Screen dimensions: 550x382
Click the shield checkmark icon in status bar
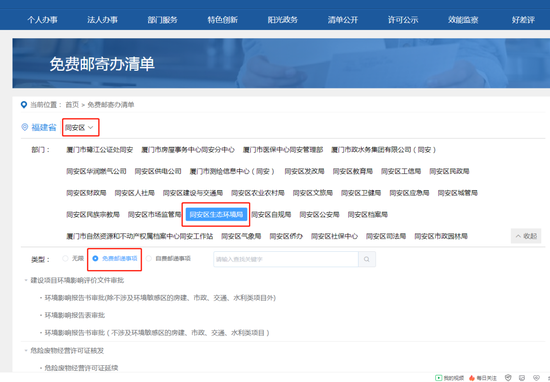coord(508,377)
